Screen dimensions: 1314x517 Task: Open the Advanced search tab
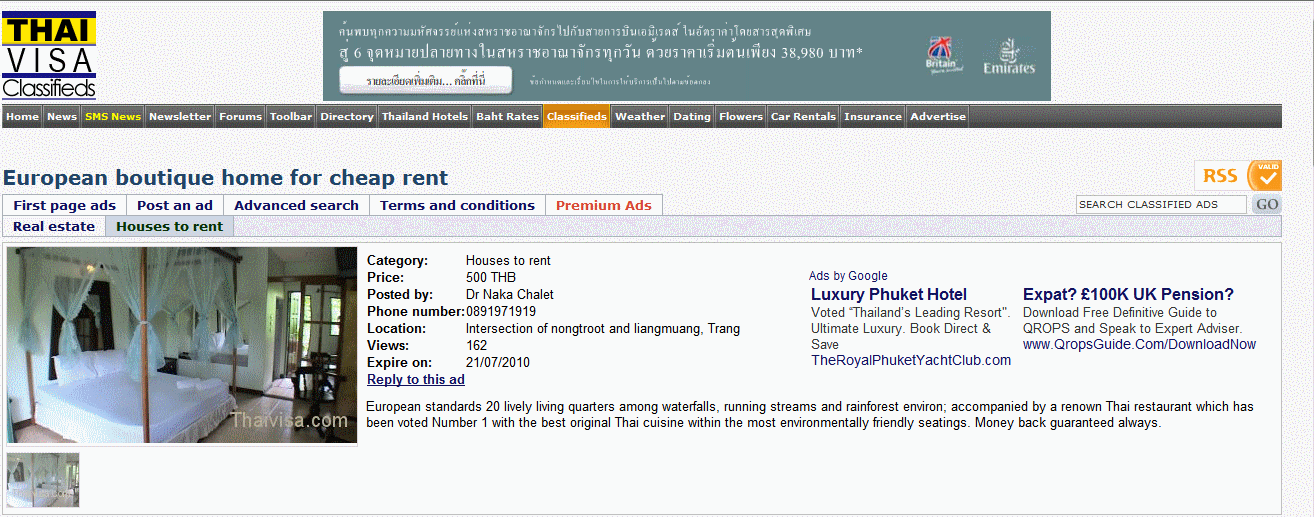click(296, 205)
